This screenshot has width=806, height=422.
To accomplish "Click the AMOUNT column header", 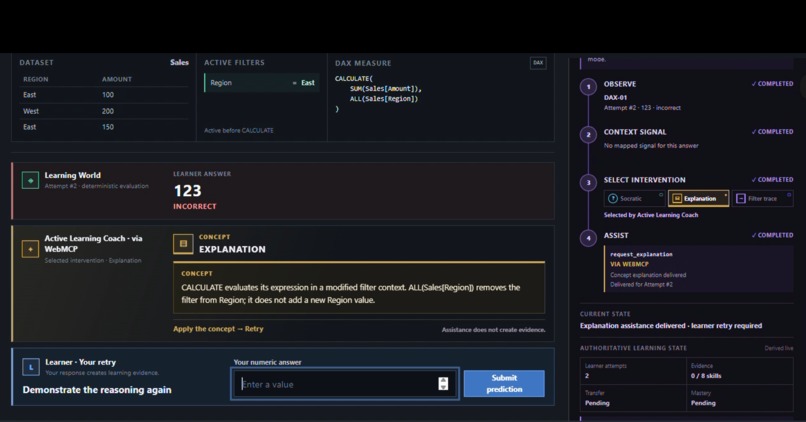I will pyautogui.click(x=117, y=79).
